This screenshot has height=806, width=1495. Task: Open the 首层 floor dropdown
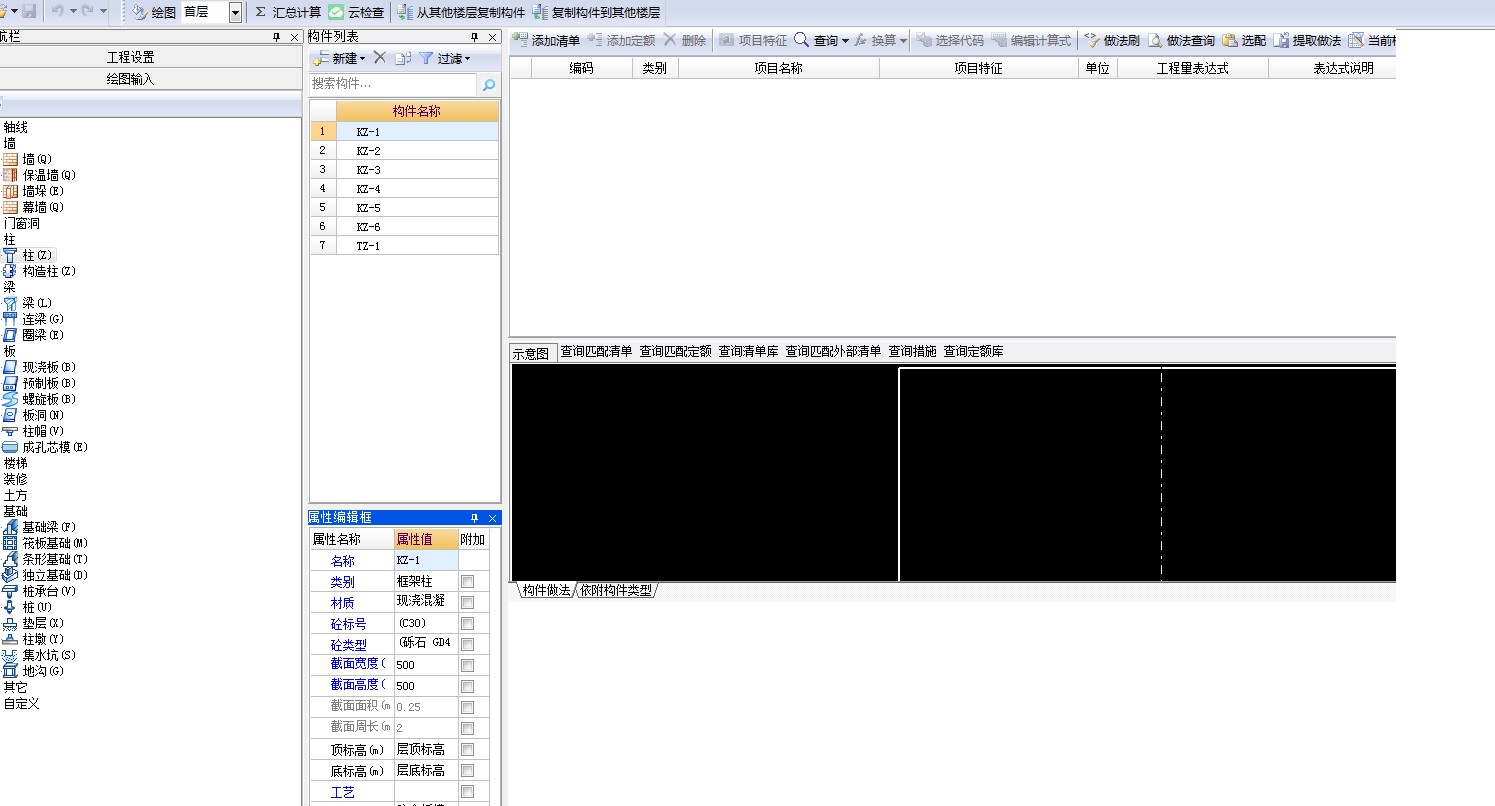[x=235, y=12]
